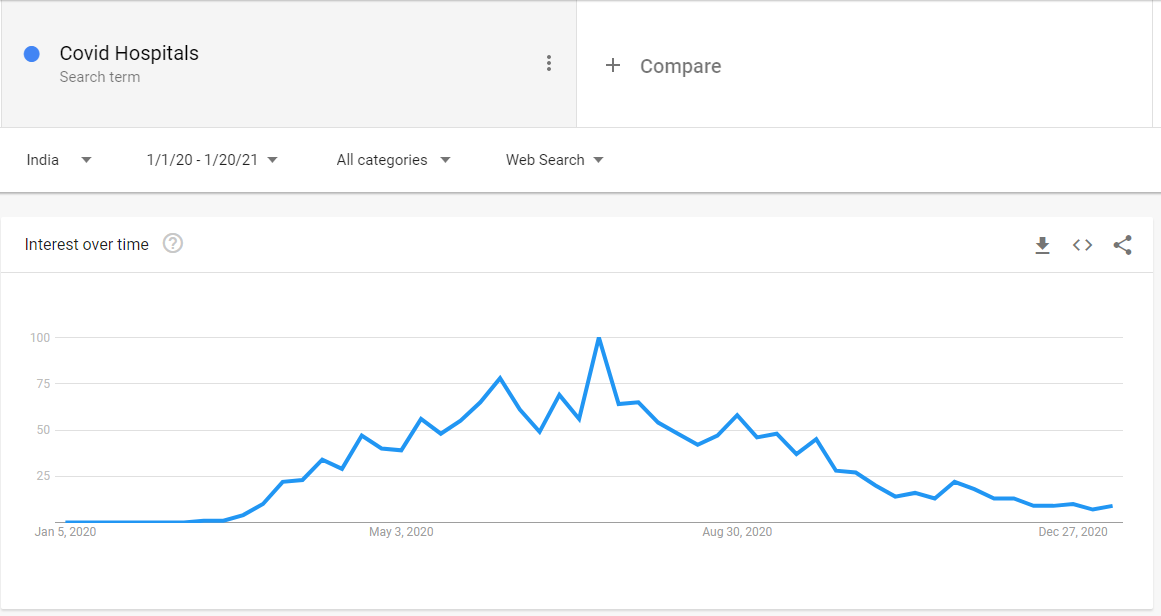1161x616 pixels.
Task: Click the Aug 30, 2020 axis label
Action: pos(737,532)
